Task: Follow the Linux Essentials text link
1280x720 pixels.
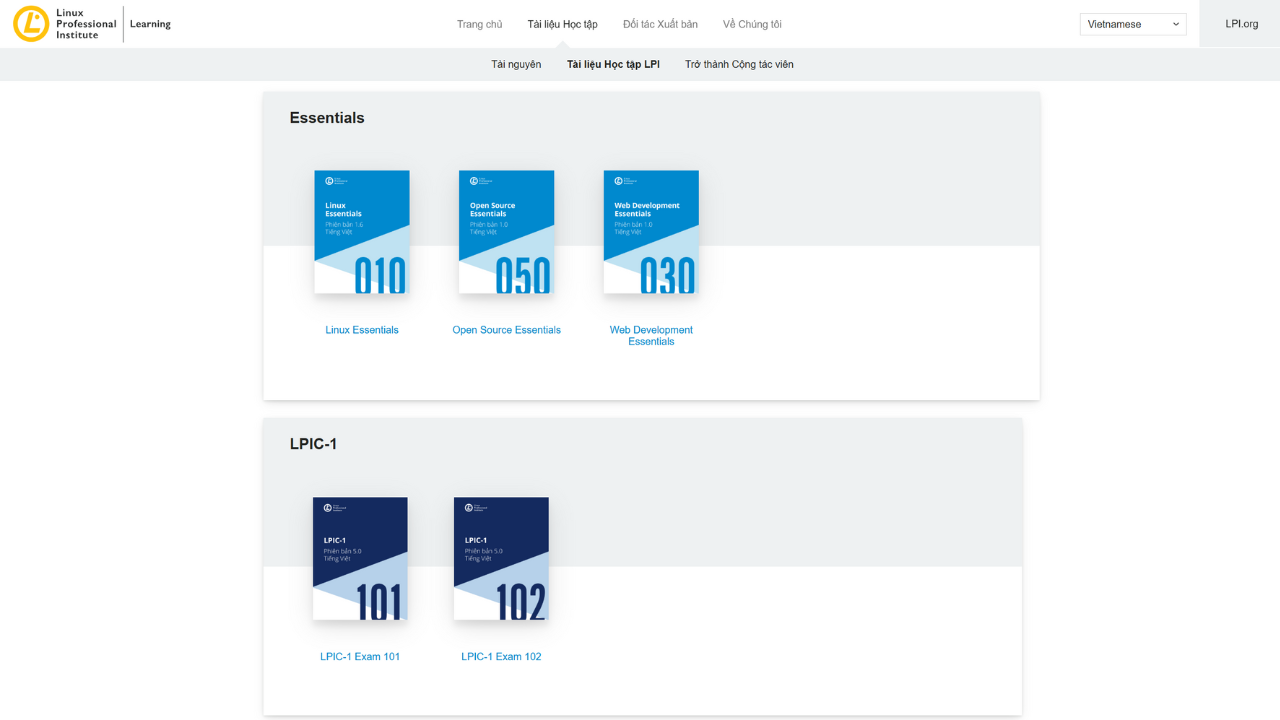Action: point(362,330)
